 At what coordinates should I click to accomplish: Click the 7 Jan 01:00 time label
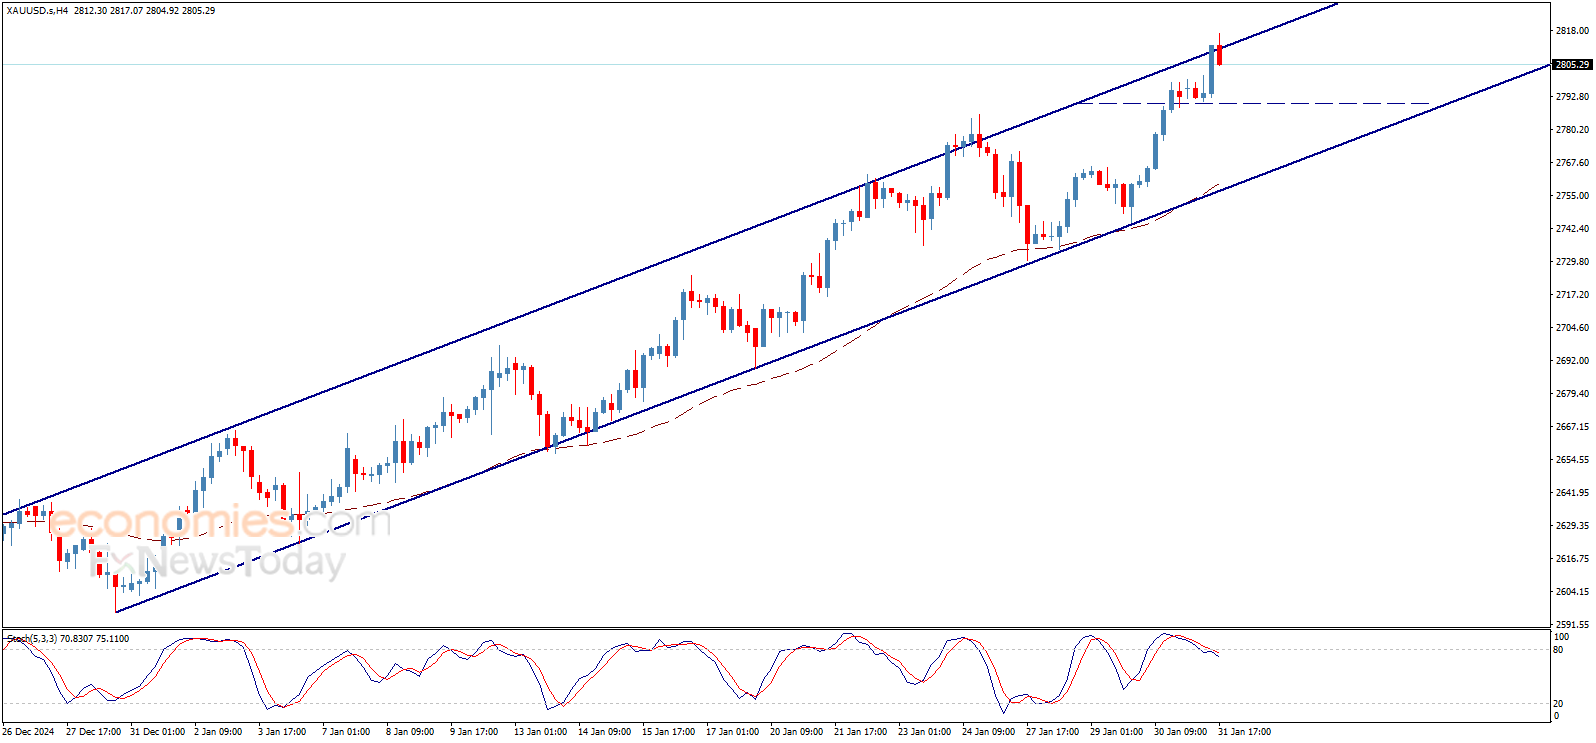[346, 732]
